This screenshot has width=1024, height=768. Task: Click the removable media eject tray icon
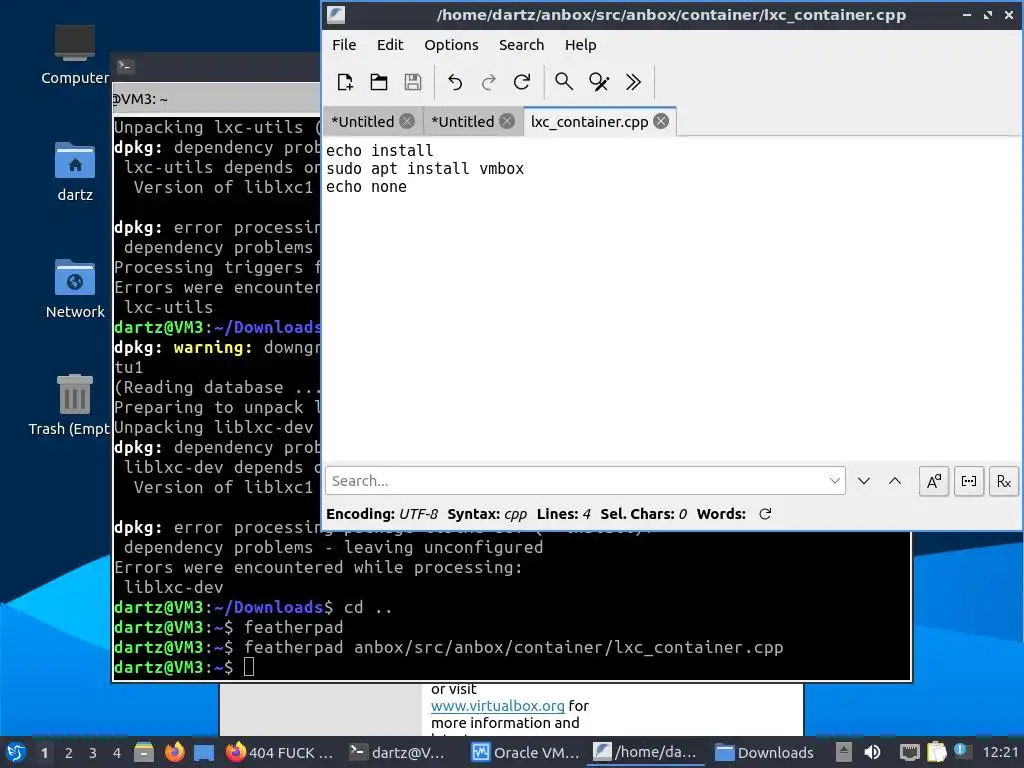click(x=844, y=752)
